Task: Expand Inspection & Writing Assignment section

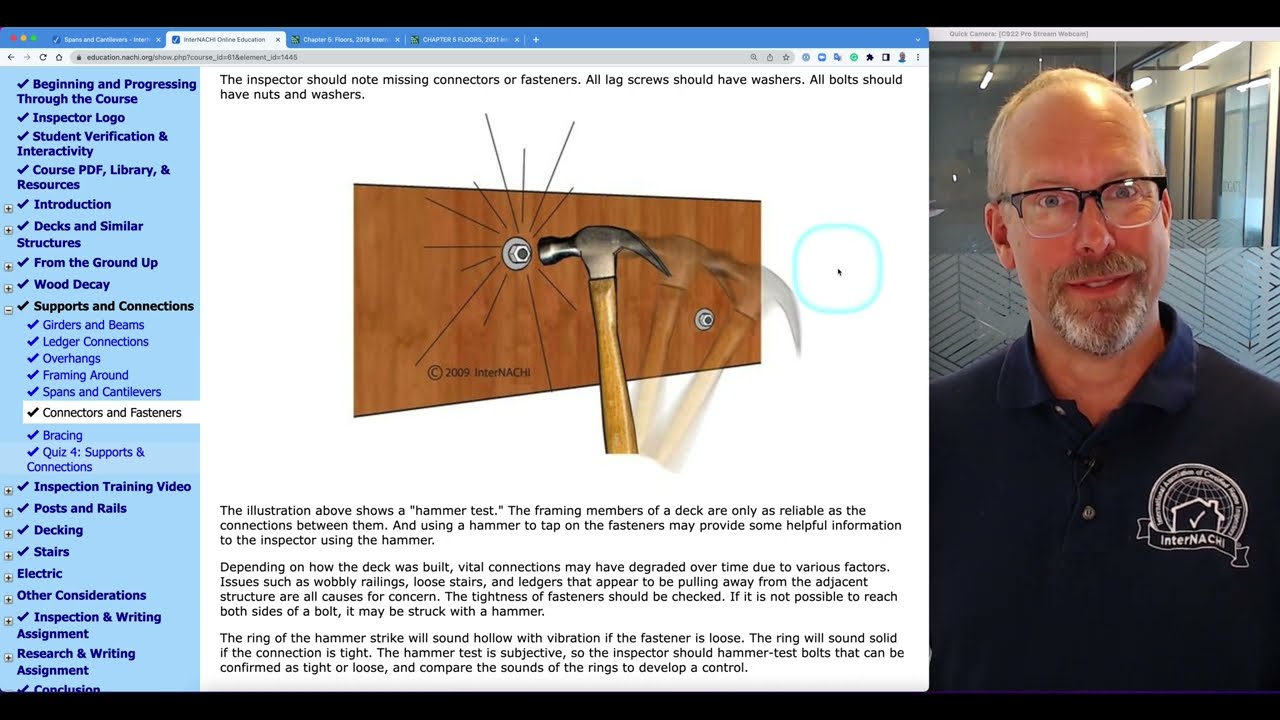Action: (x=9, y=621)
